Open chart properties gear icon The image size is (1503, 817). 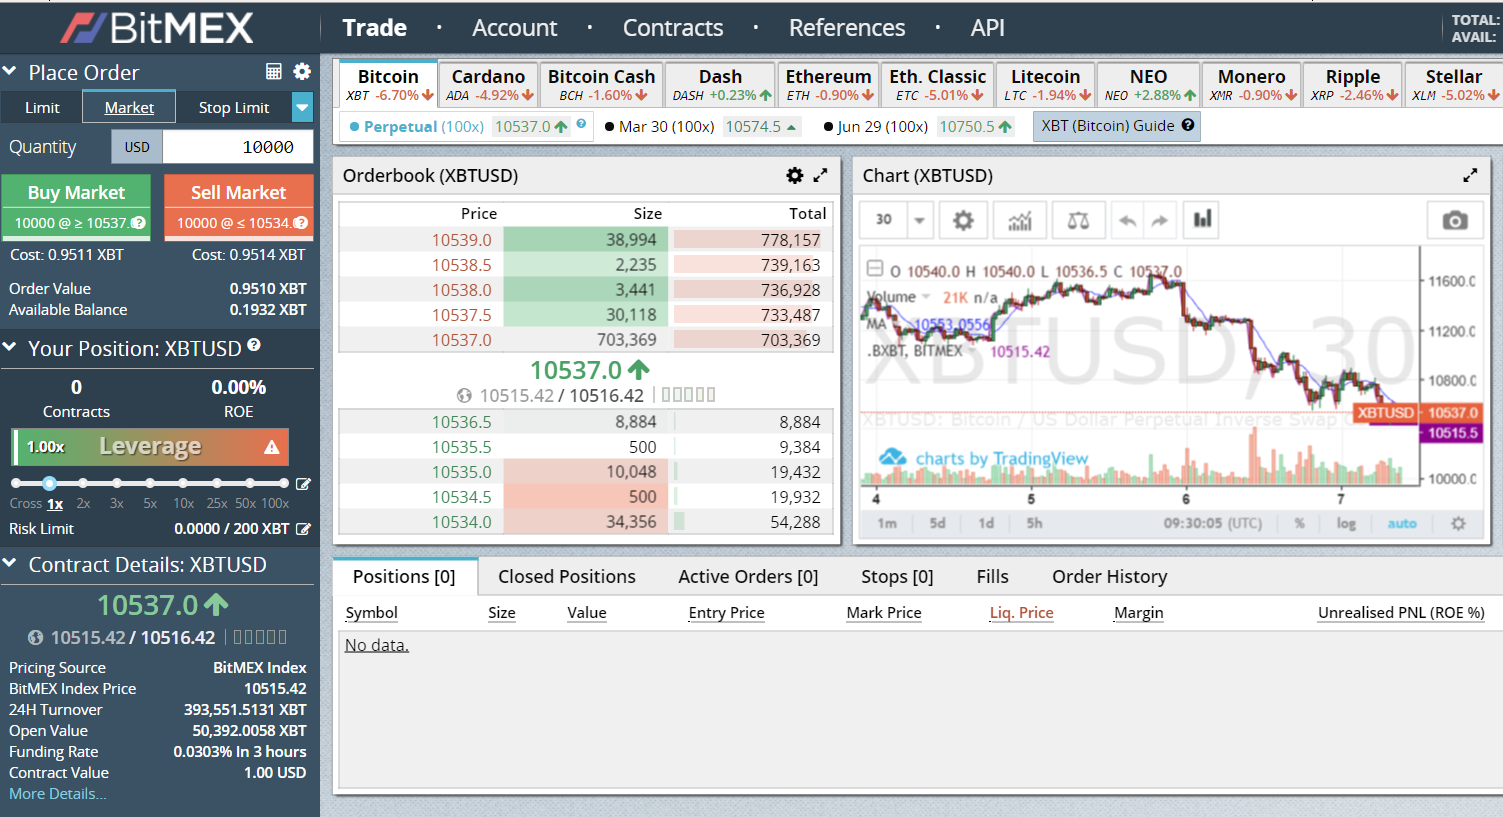coord(963,220)
